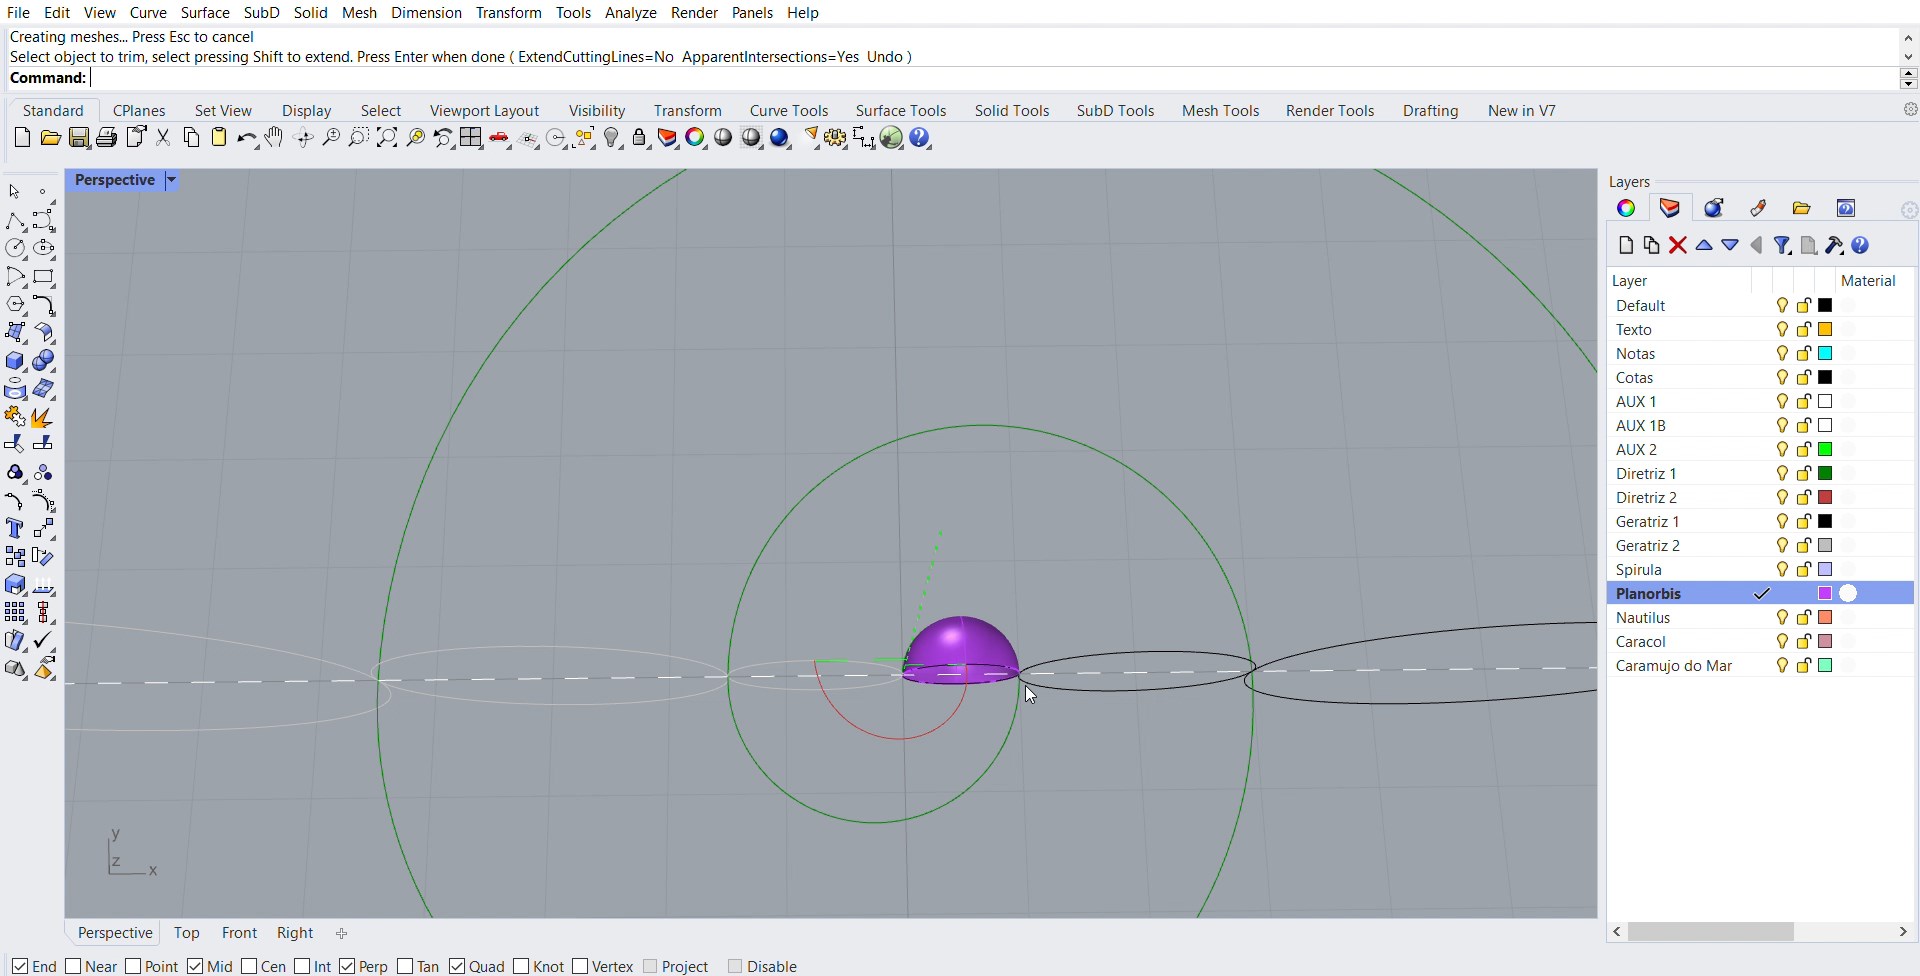1920x976 pixels.
Task: Click the command history scroll up arrow
Action: [1909, 37]
